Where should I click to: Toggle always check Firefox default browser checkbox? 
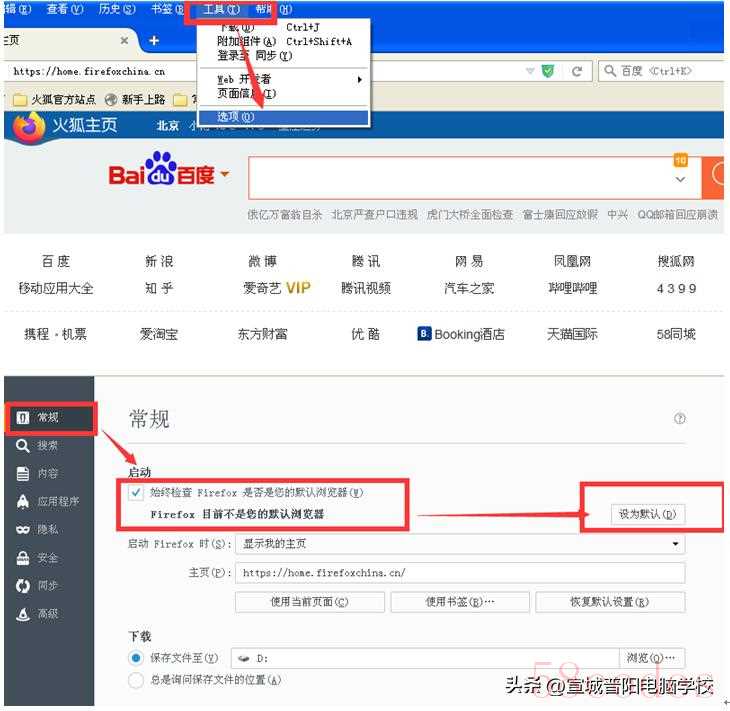pos(136,493)
